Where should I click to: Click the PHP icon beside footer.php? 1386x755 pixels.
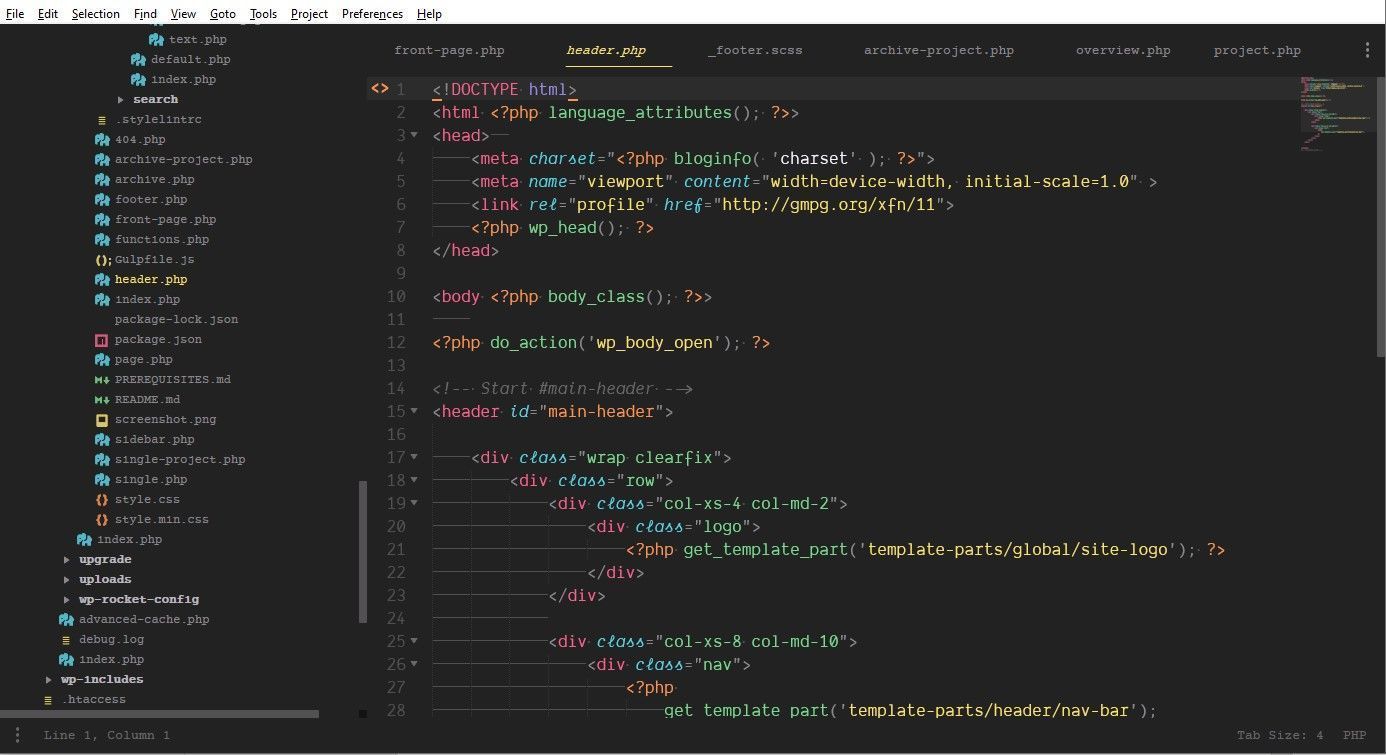coord(102,200)
